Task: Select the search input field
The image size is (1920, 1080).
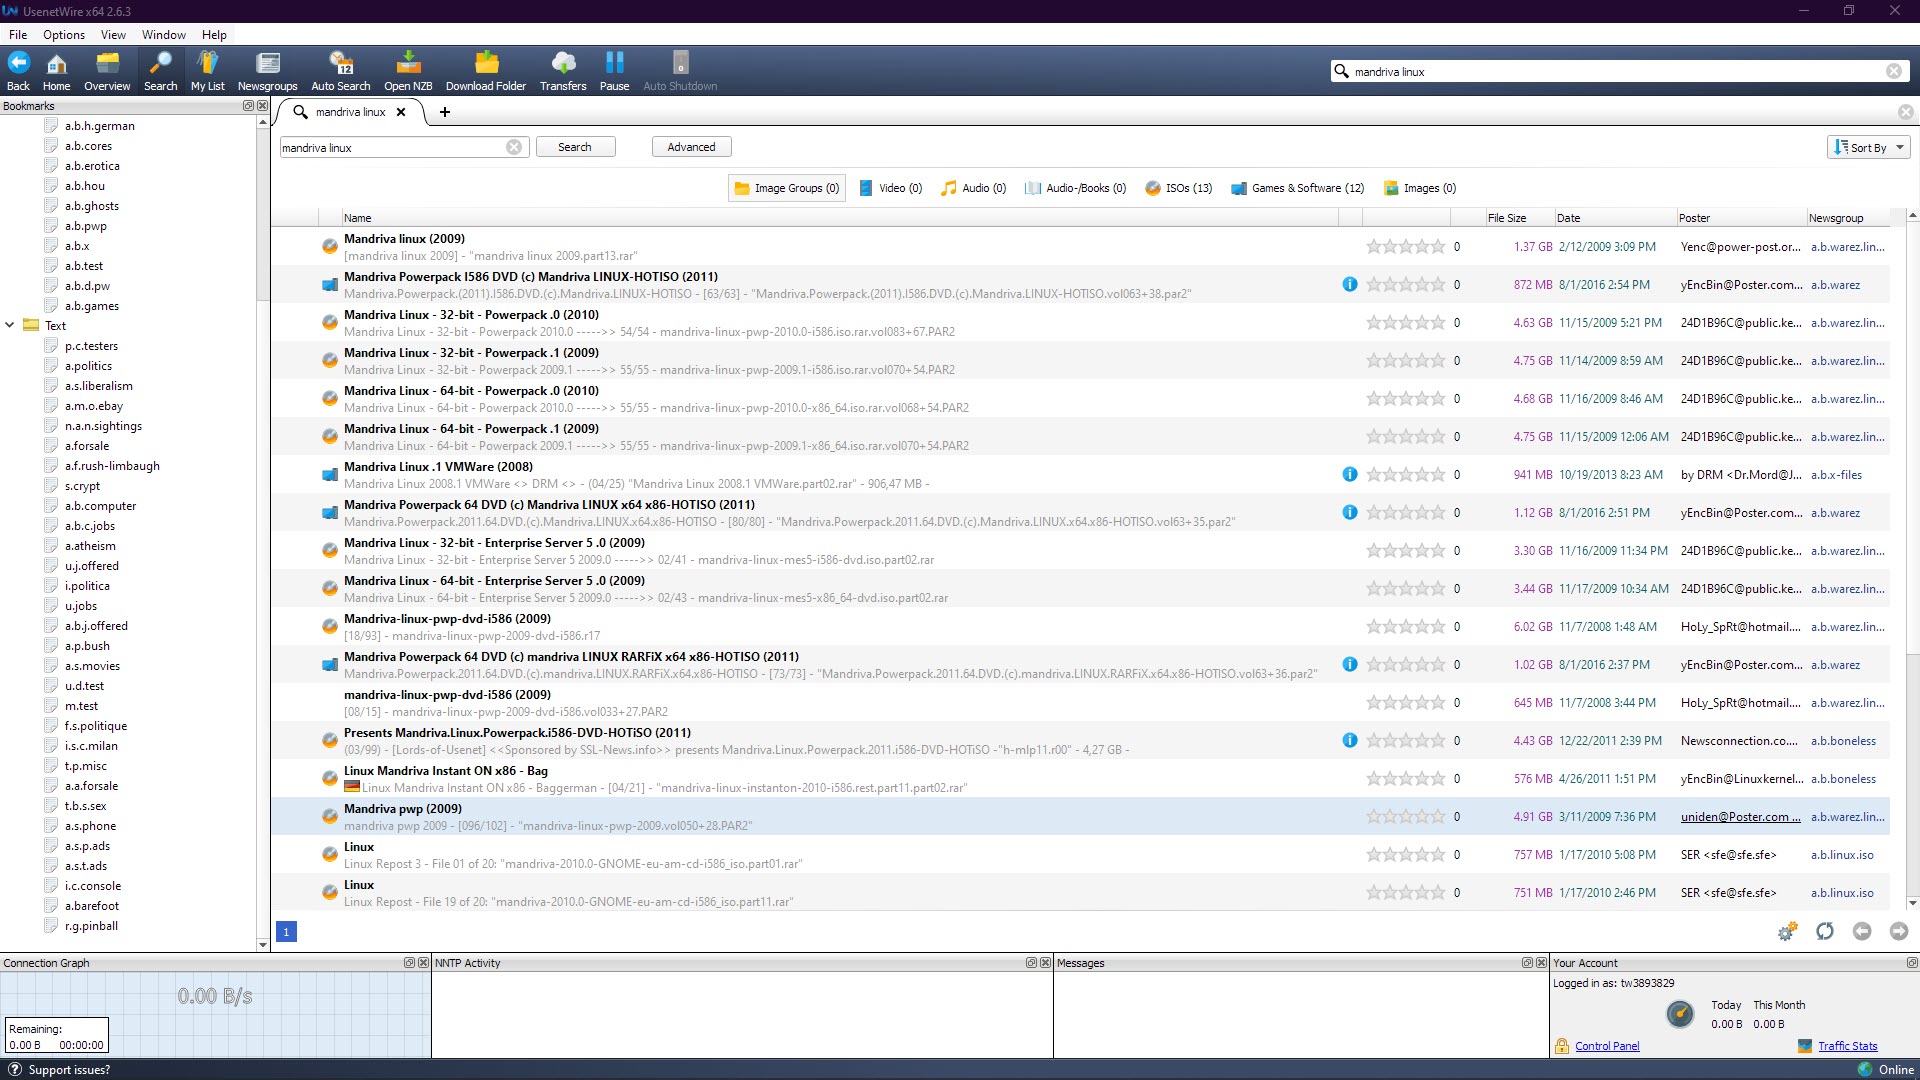Action: (396, 146)
